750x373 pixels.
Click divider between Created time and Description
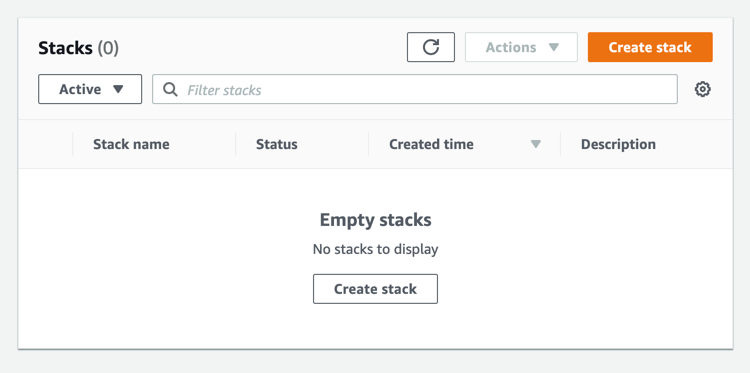pos(560,144)
